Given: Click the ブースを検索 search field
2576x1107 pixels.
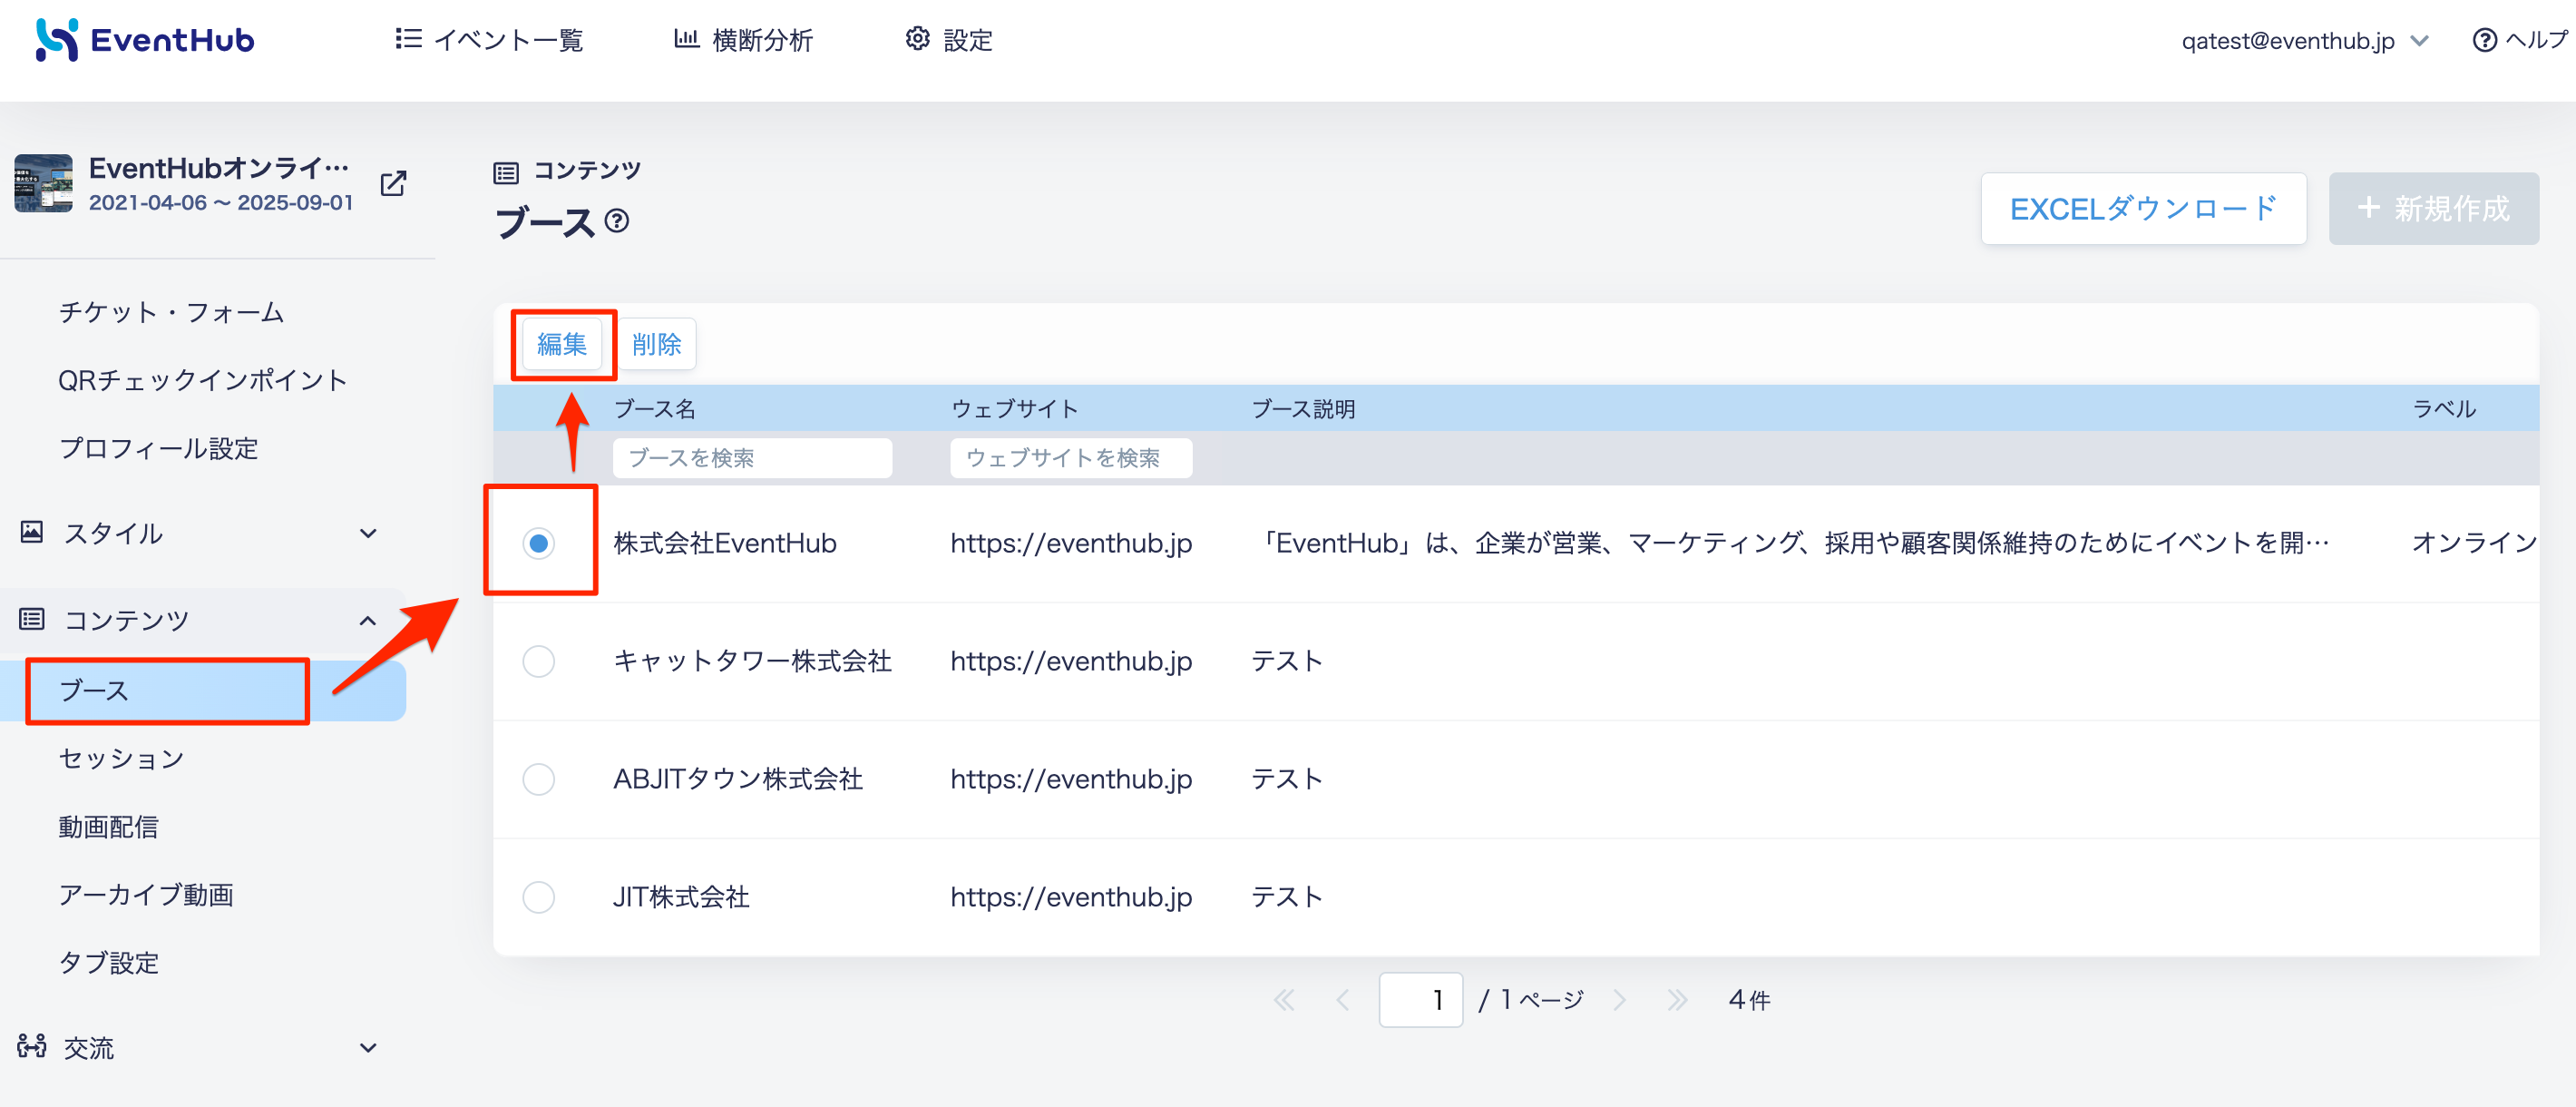Looking at the screenshot, I should pyautogui.click(x=752, y=458).
